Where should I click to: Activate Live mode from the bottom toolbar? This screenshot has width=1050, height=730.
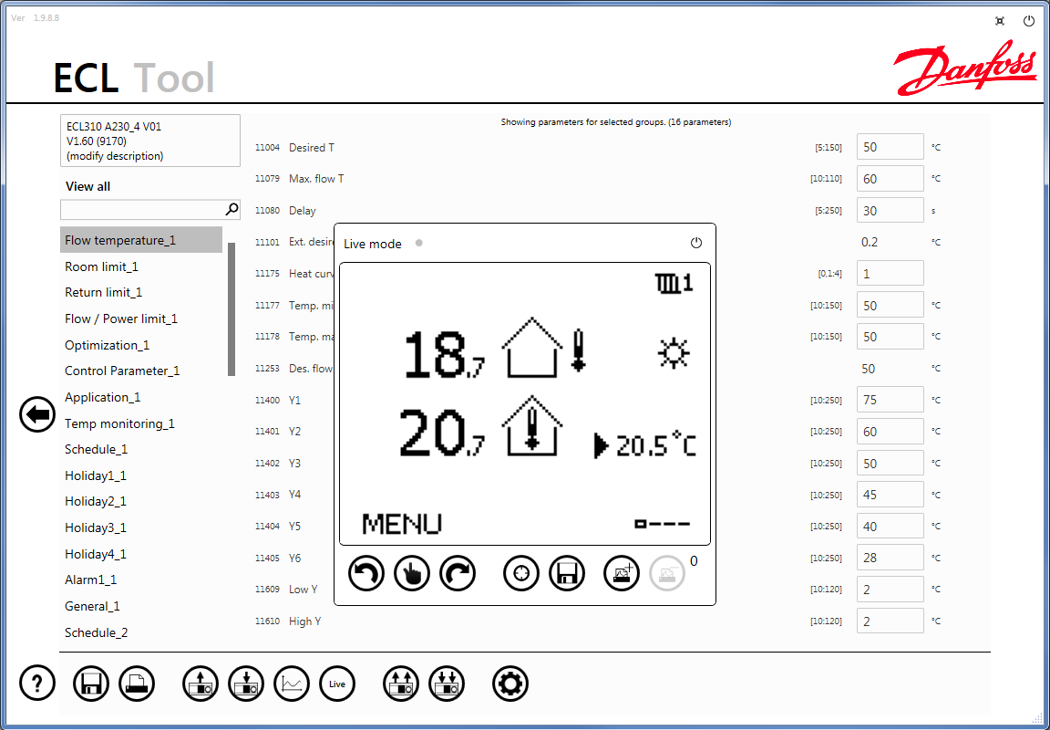click(x=337, y=683)
